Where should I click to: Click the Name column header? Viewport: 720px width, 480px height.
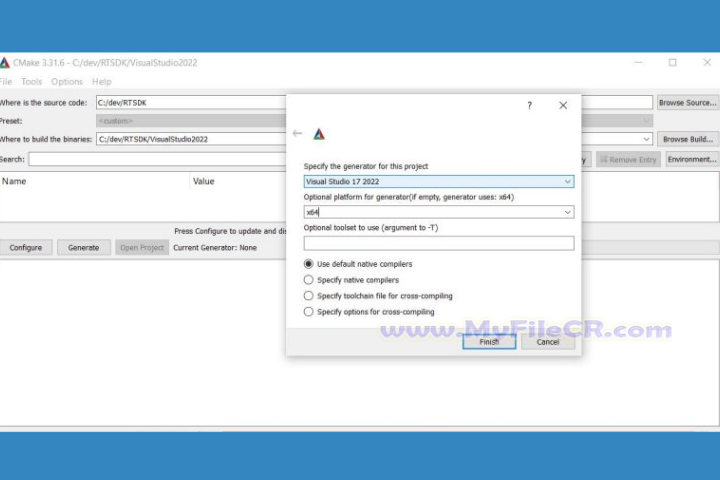[x=14, y=181]
